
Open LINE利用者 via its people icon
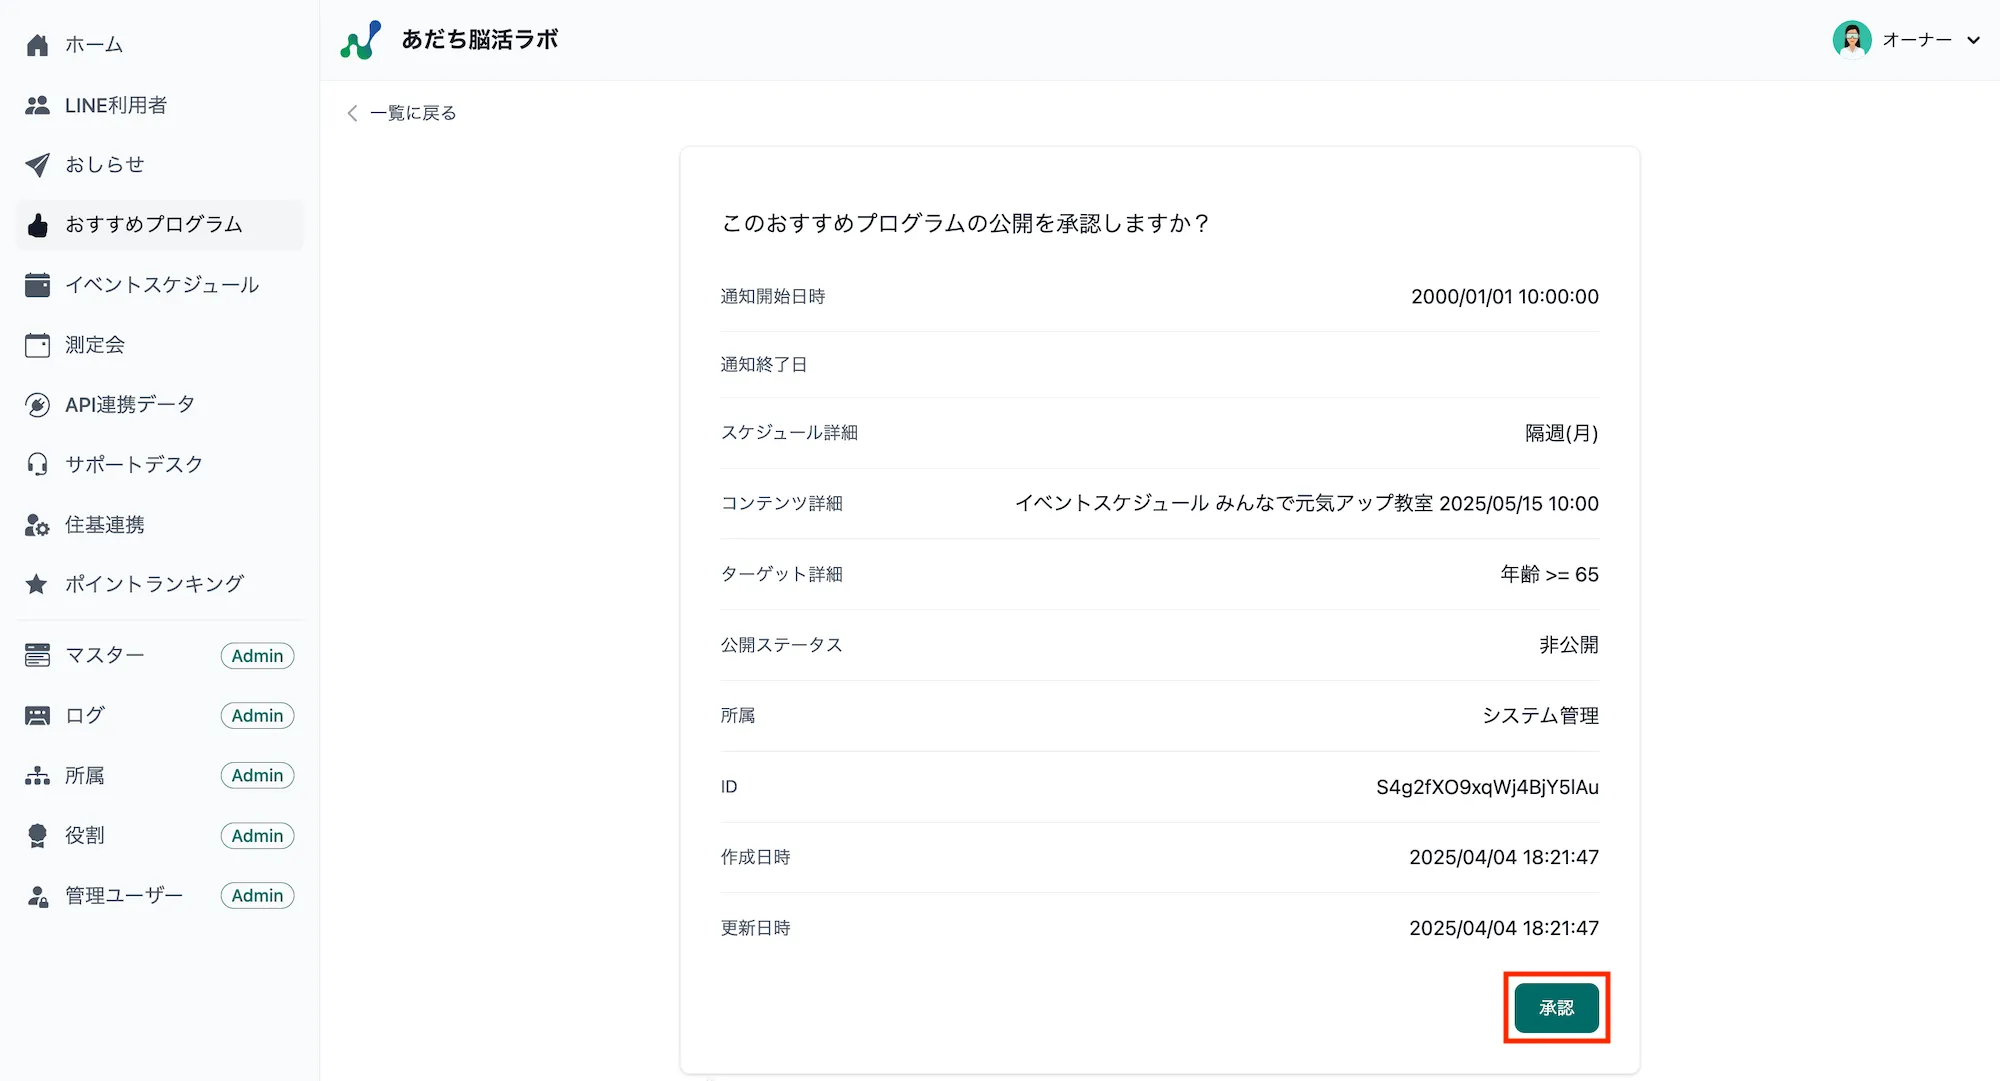pos(37,104)
